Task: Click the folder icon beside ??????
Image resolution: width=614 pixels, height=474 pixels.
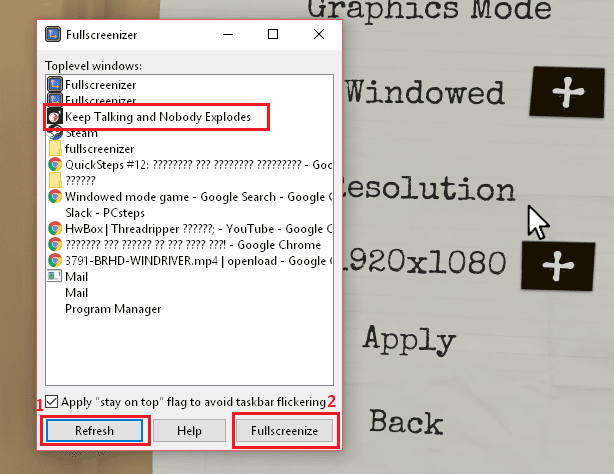Action: [x=55, y=181]
